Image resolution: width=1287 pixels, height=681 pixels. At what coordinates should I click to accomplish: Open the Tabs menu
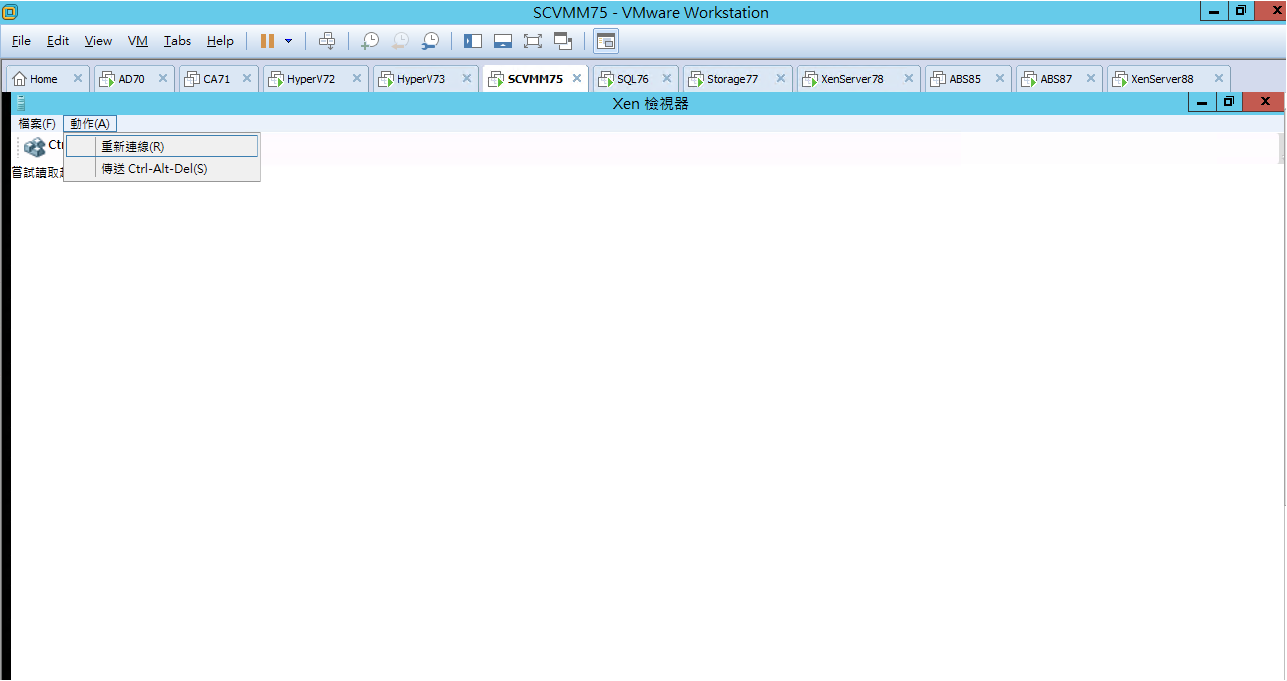177,41
